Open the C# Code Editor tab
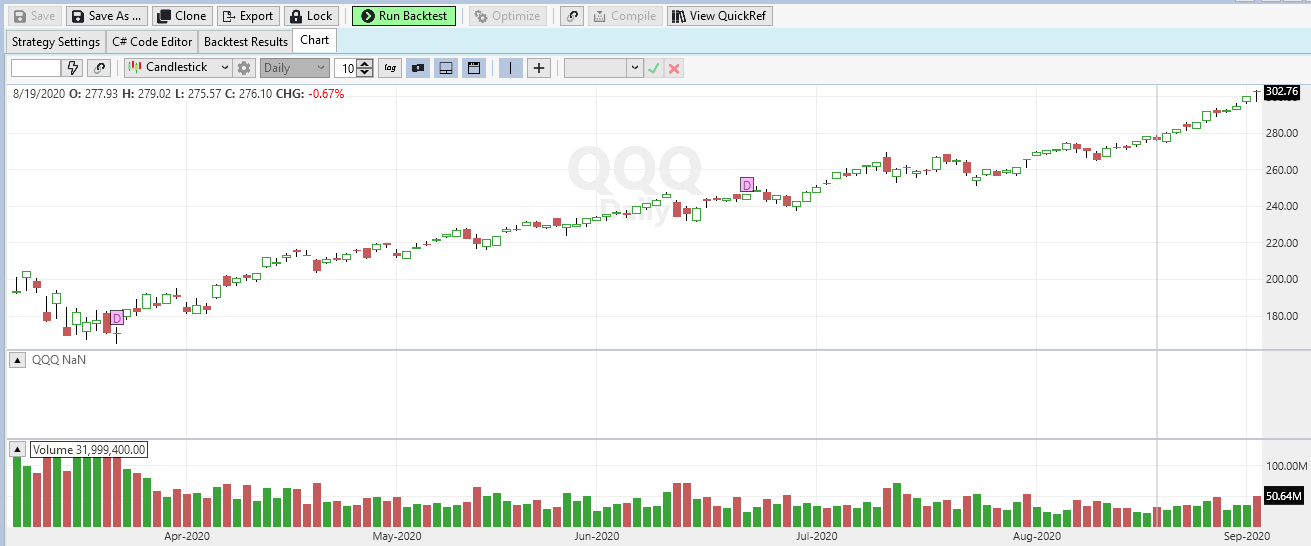Viewport: 1311px width, 546px height. tap(151, 41)
